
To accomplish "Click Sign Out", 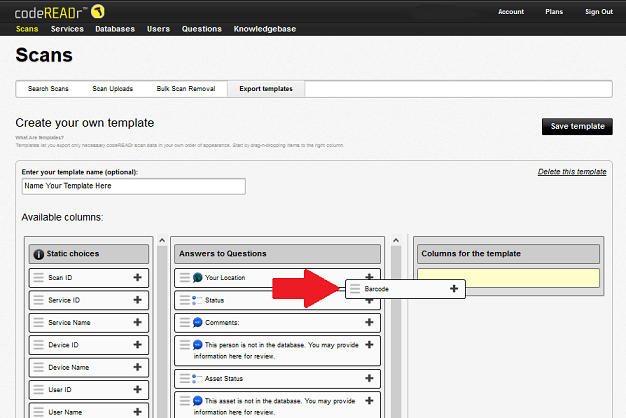I will click(x=599, y=12).
